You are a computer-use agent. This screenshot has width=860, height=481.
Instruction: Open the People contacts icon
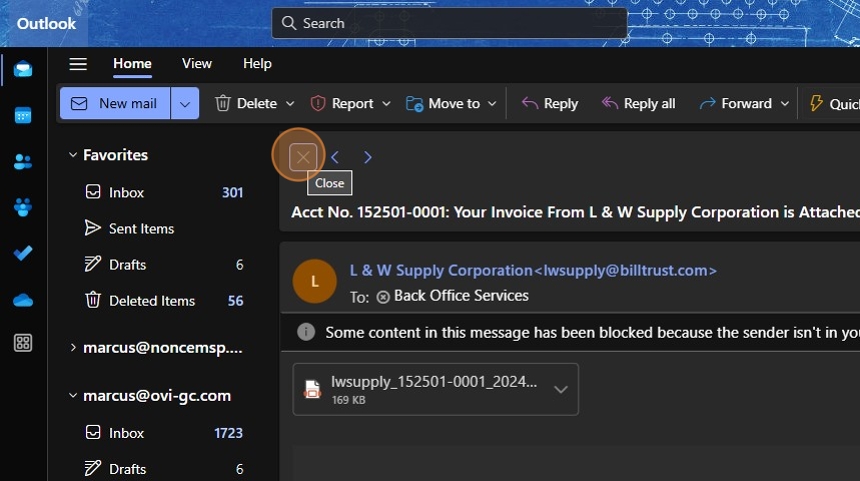point(23,162)
